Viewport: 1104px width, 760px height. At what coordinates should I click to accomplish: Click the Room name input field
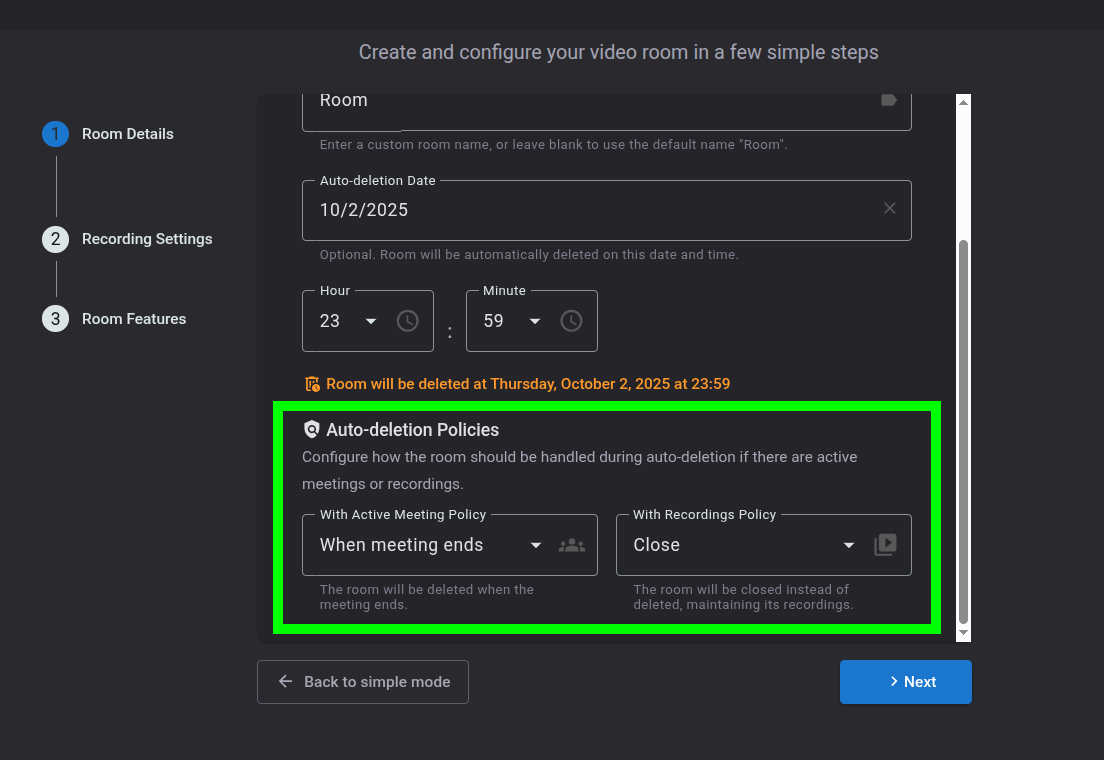tap(590, 101)
